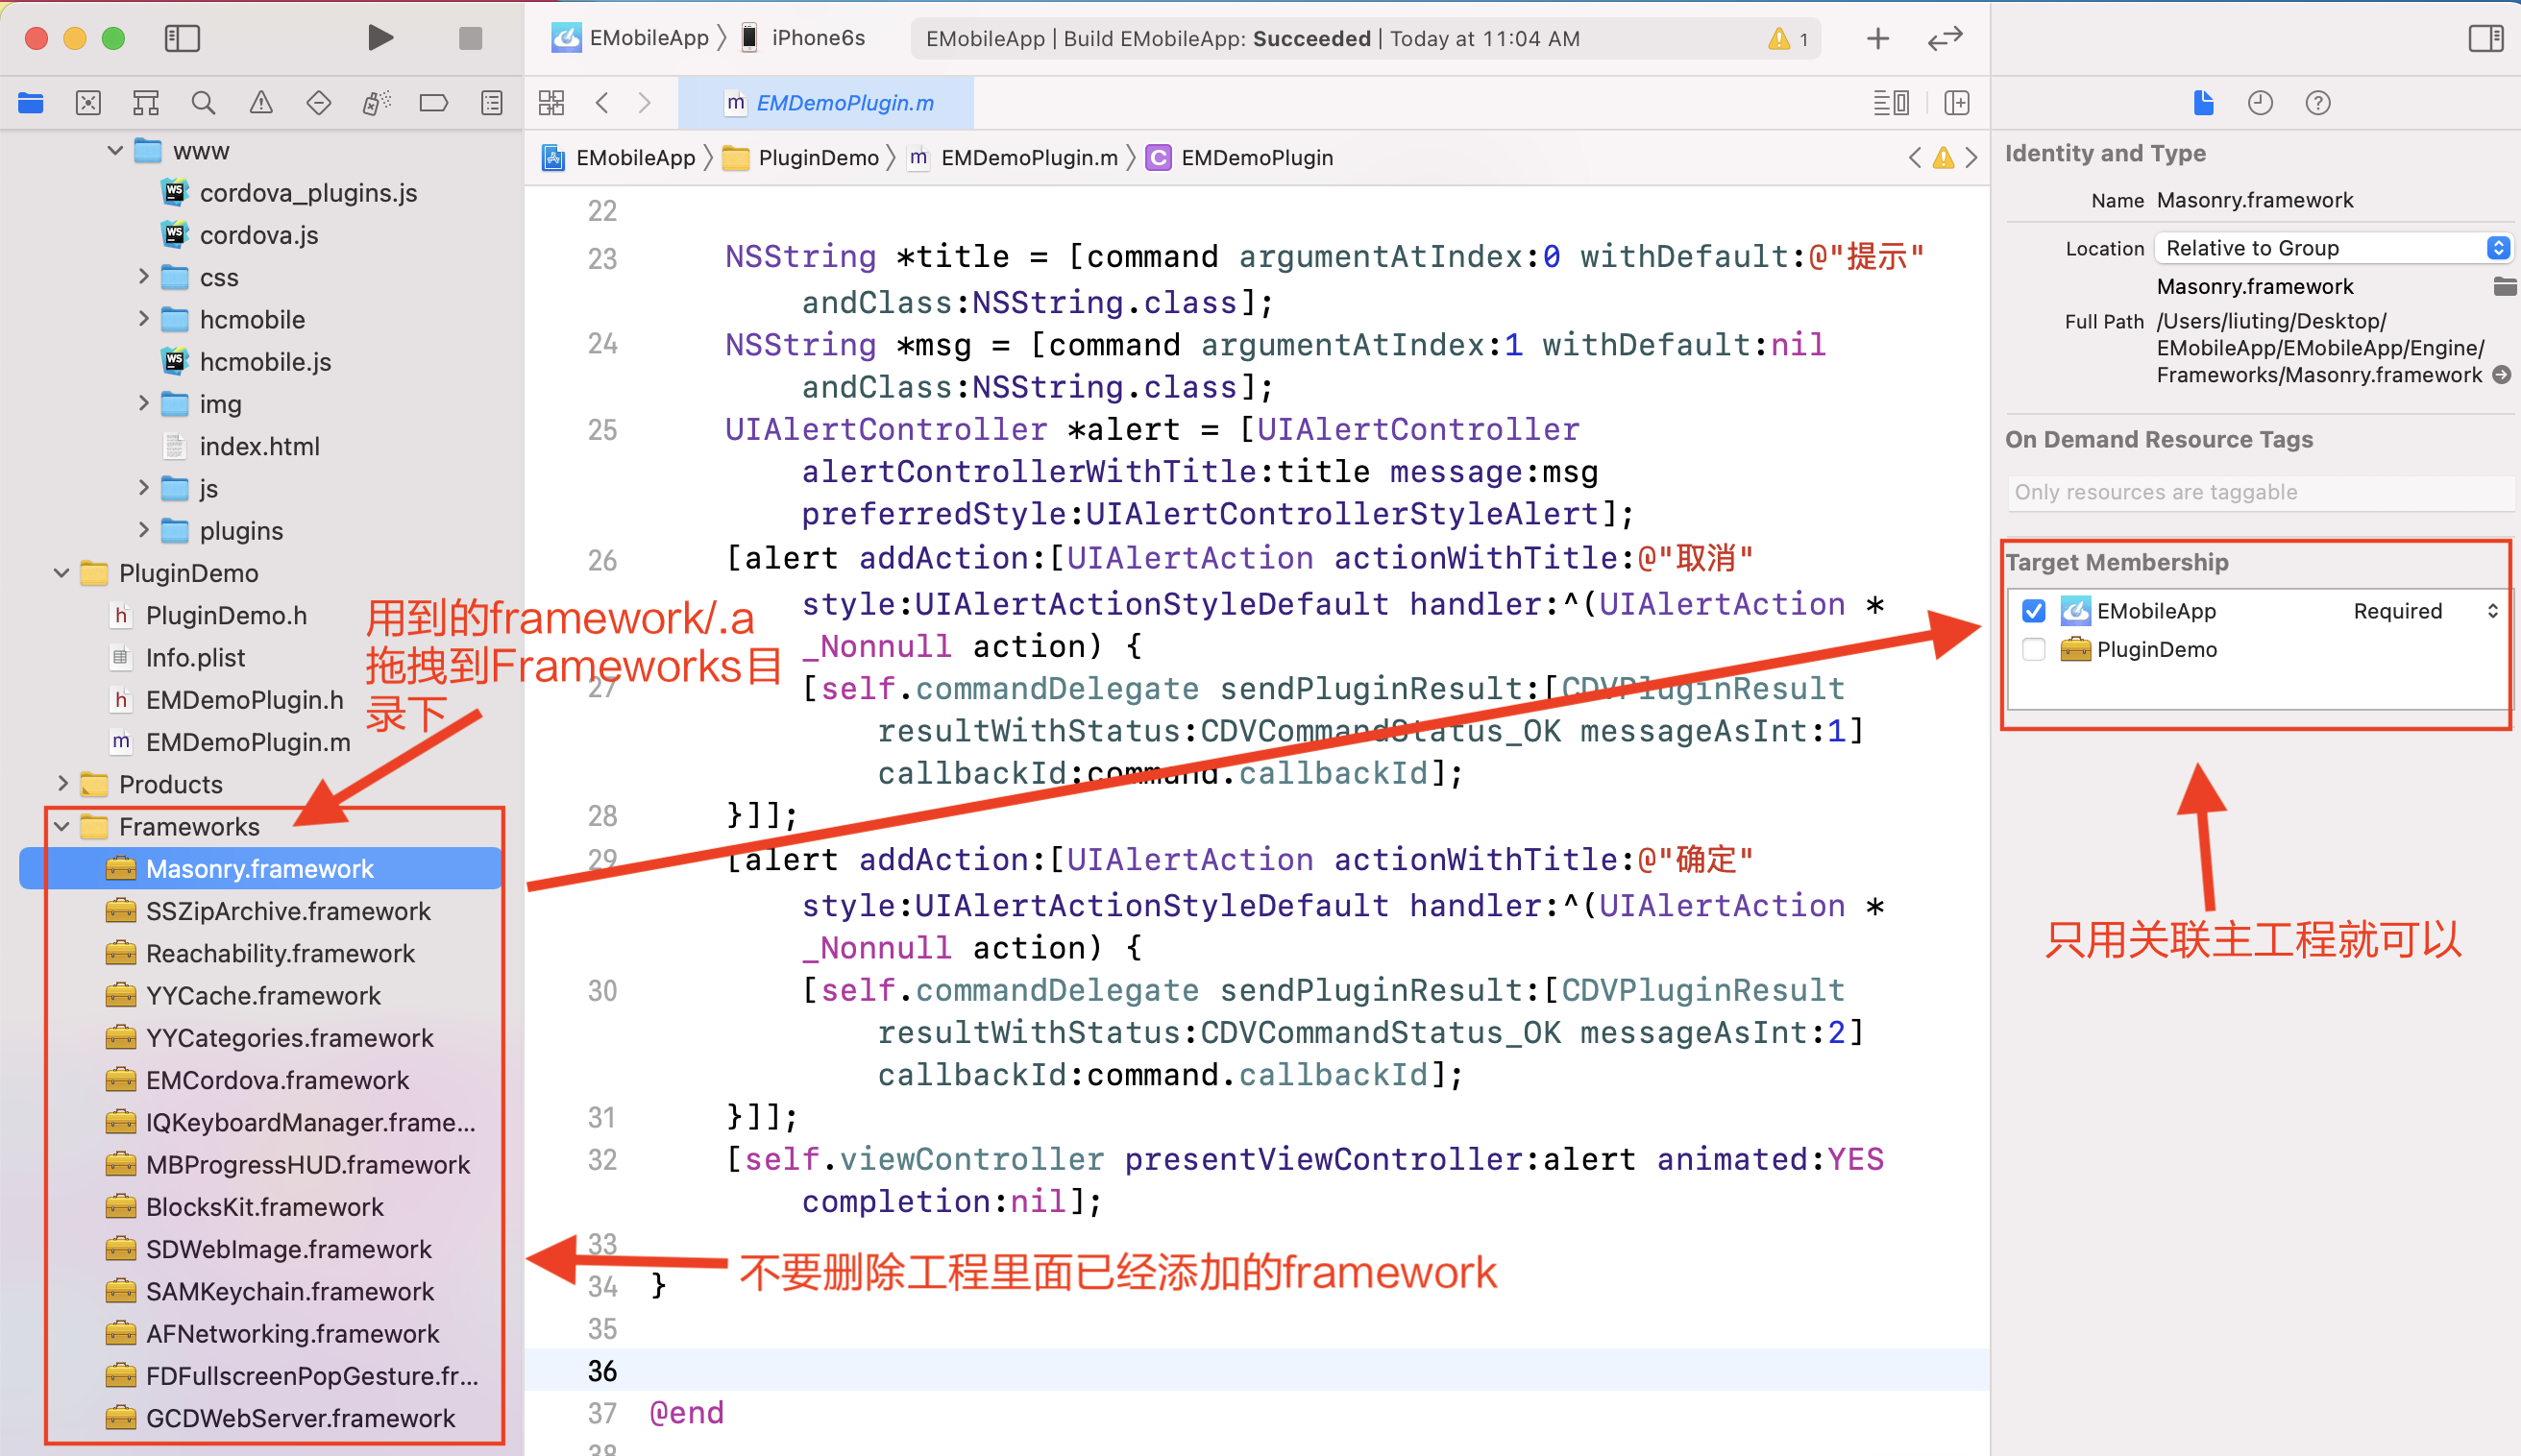
Task: Add an editor on the right
Action: coord(1957,102)
